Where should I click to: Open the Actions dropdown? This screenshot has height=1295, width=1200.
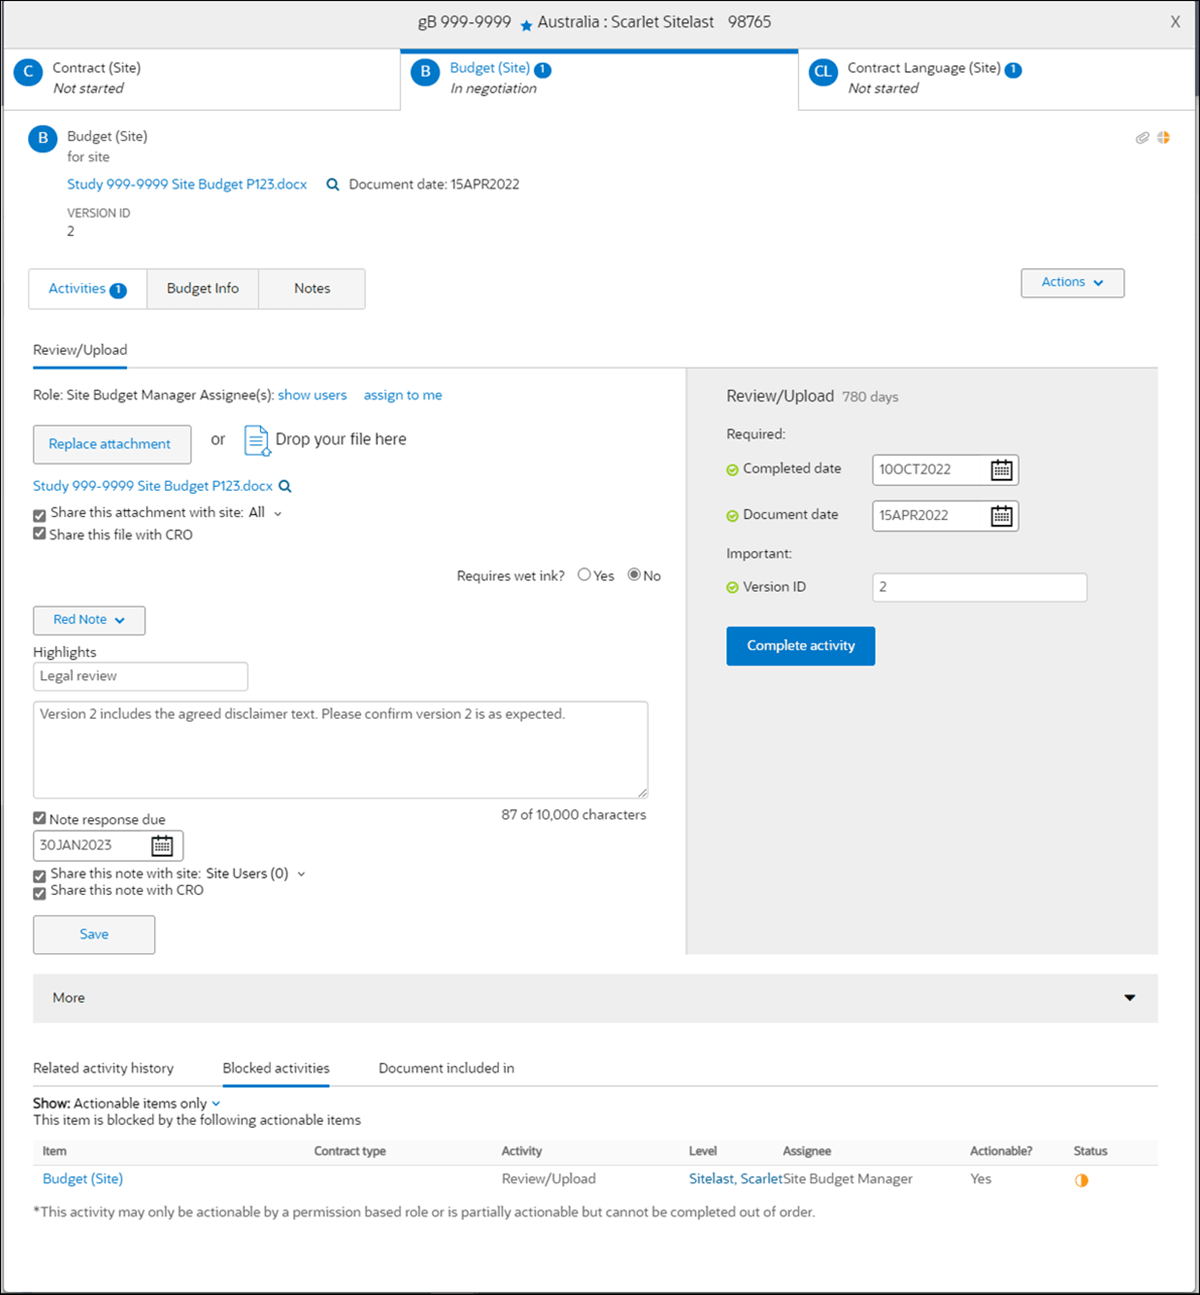click(1071, 282)
